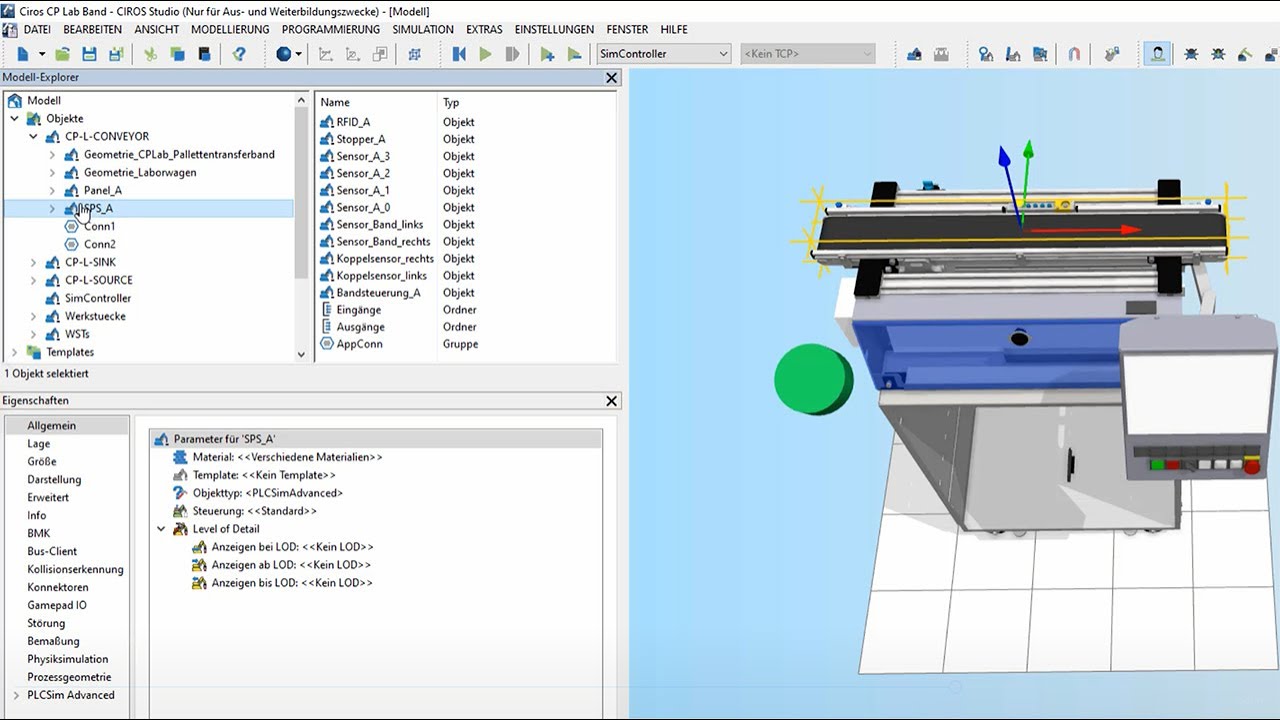Click the copy icon in the toolbar
The image size is (1280, 720).
177,54
